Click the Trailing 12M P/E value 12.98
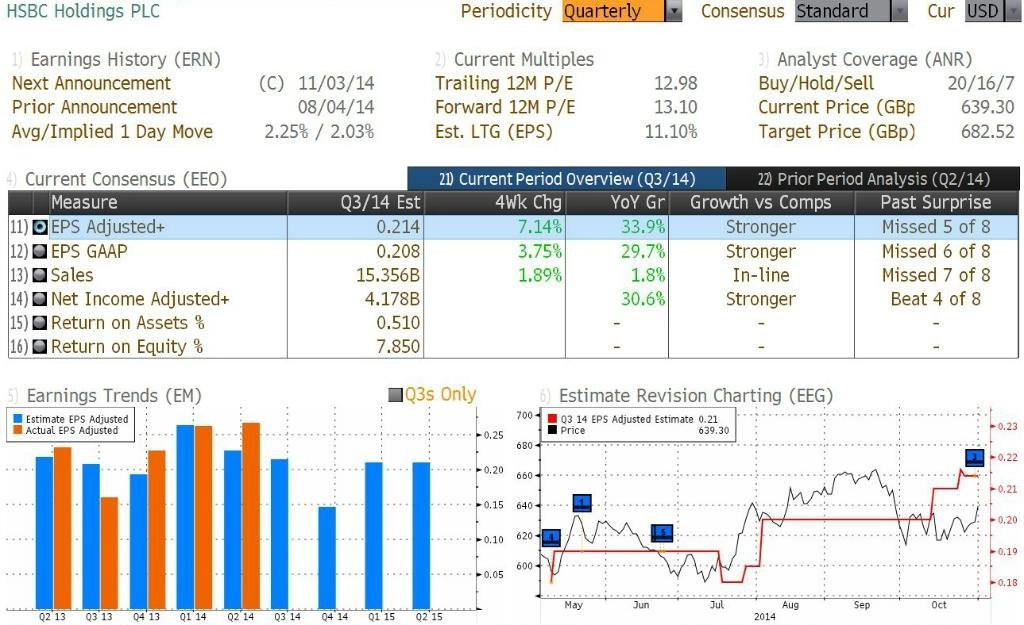Image resolution: width=1024 pixels, height=625 pixels. [x=676, y=84]
